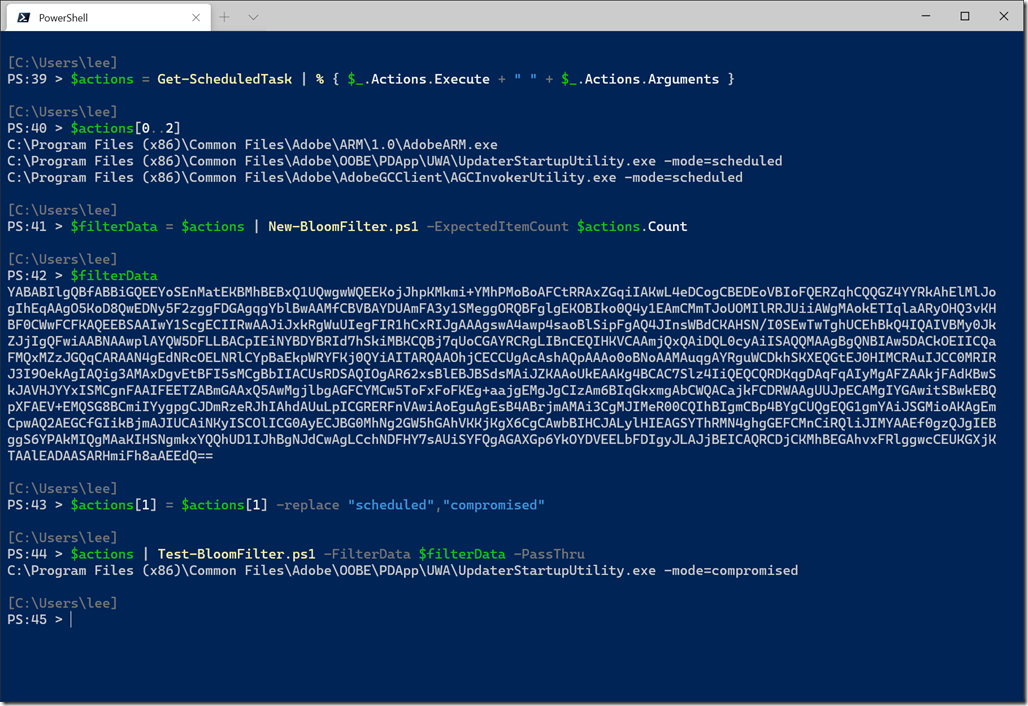Click the "-replace" operator text
Viewport: 1028px width, 706px height.
click(x=307, y=505)
